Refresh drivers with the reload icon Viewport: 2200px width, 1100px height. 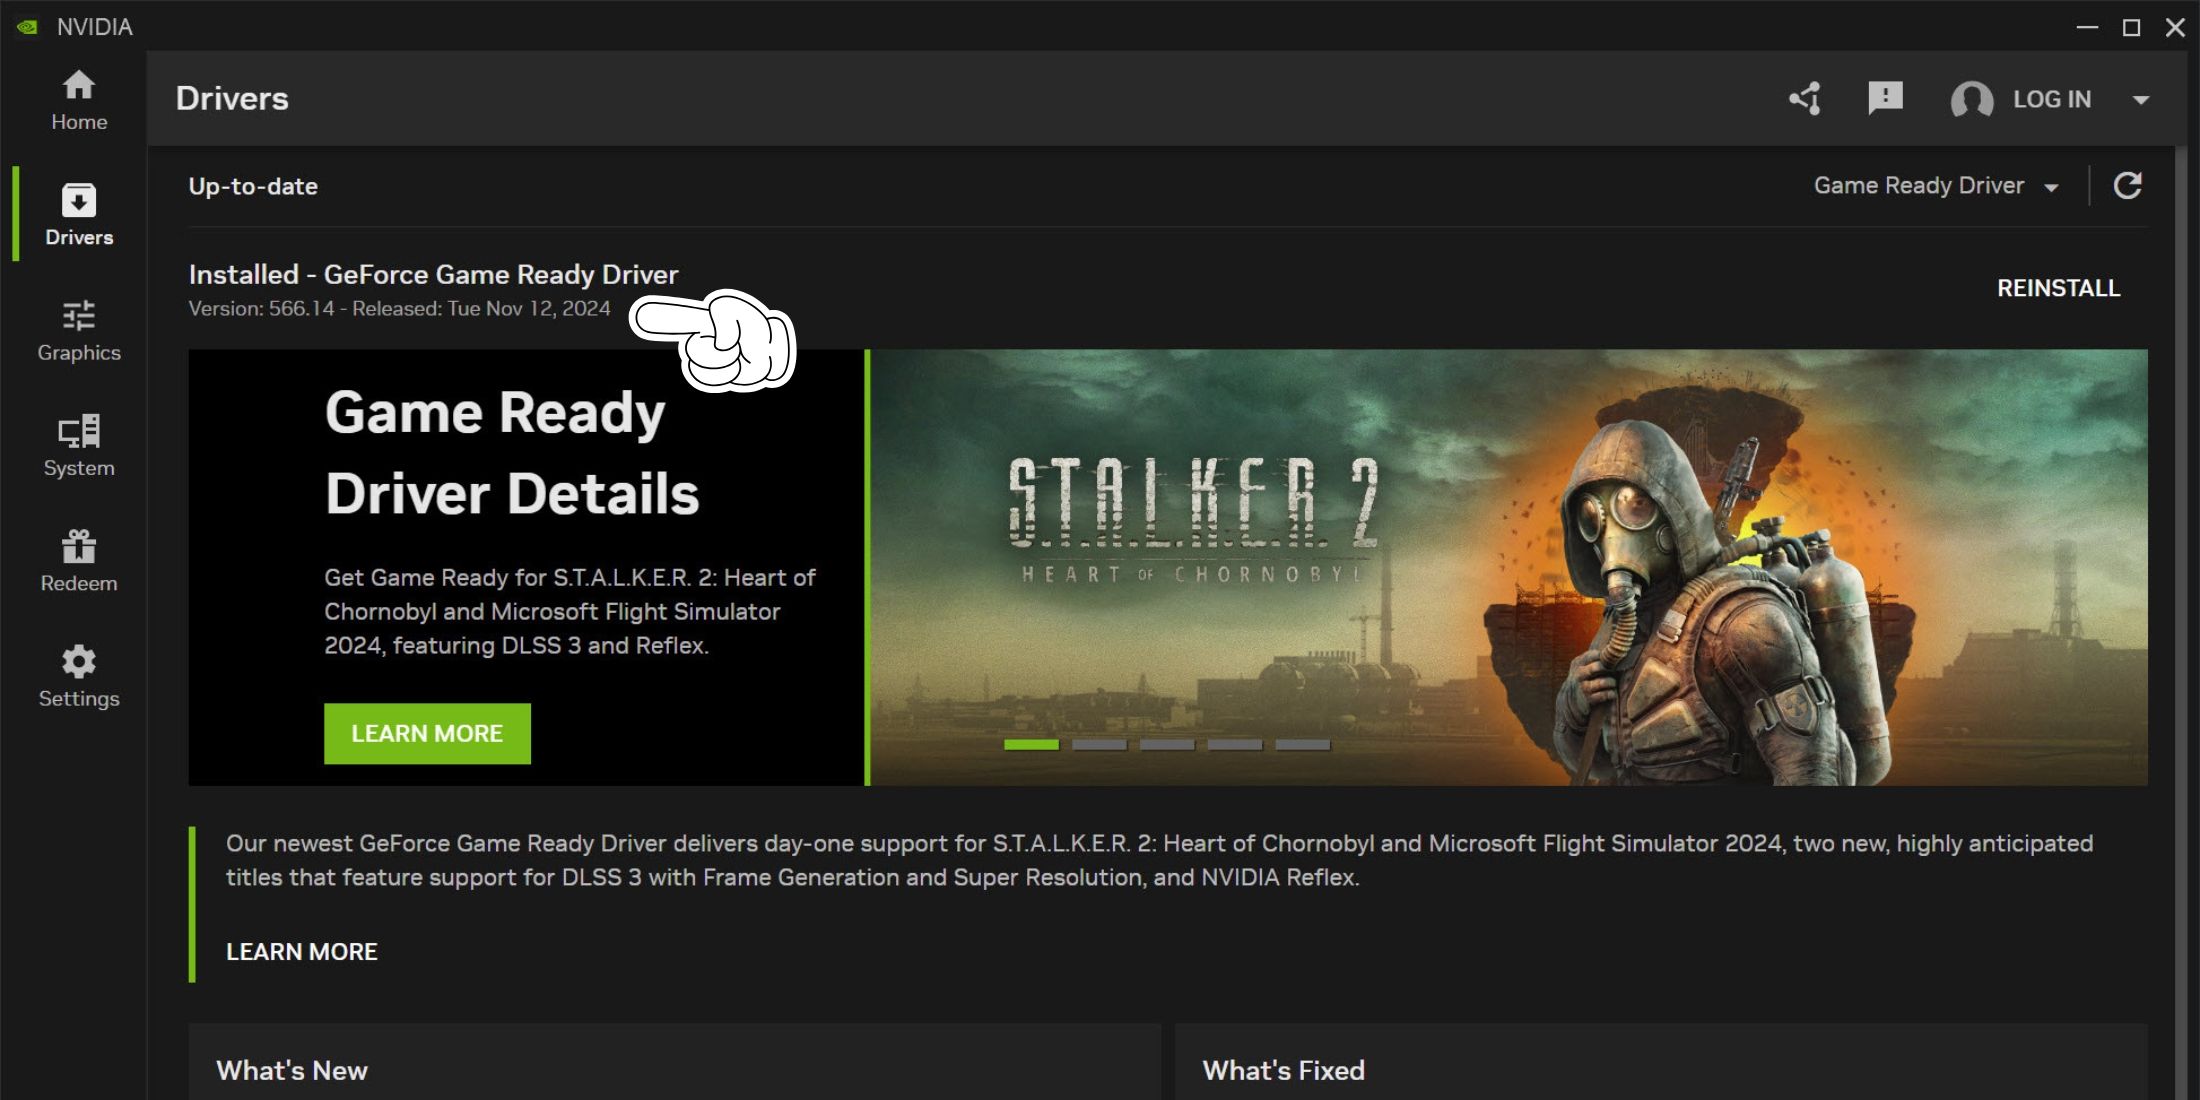(x=2127, y=186)
